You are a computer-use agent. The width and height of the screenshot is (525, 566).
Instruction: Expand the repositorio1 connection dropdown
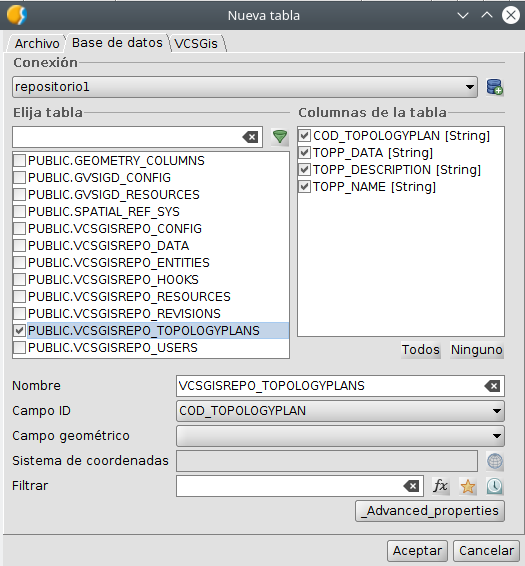469,87
